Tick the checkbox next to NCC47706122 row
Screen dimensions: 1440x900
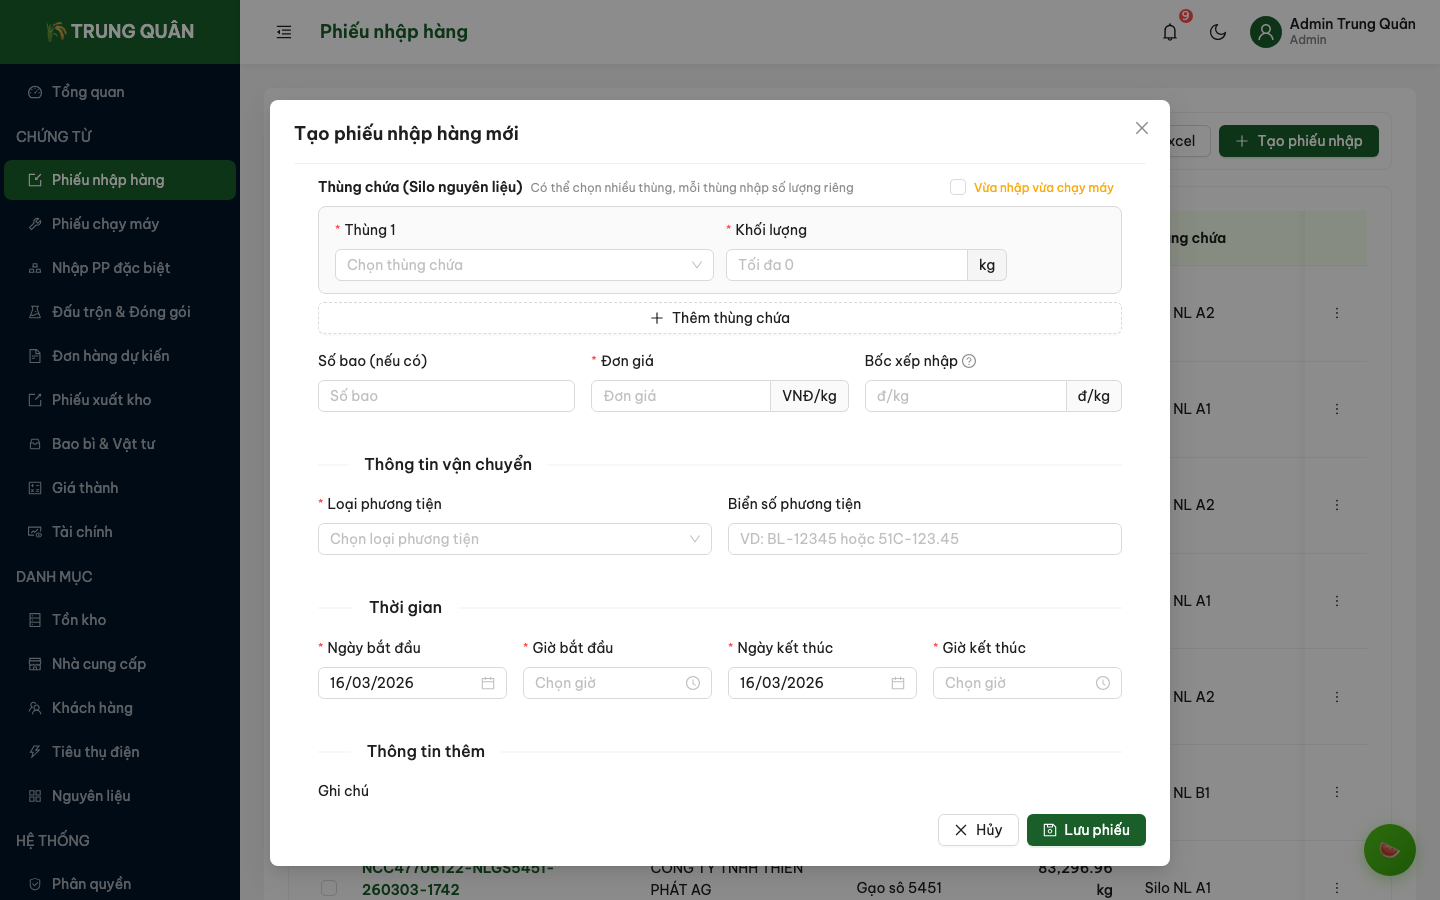(329, 888)
